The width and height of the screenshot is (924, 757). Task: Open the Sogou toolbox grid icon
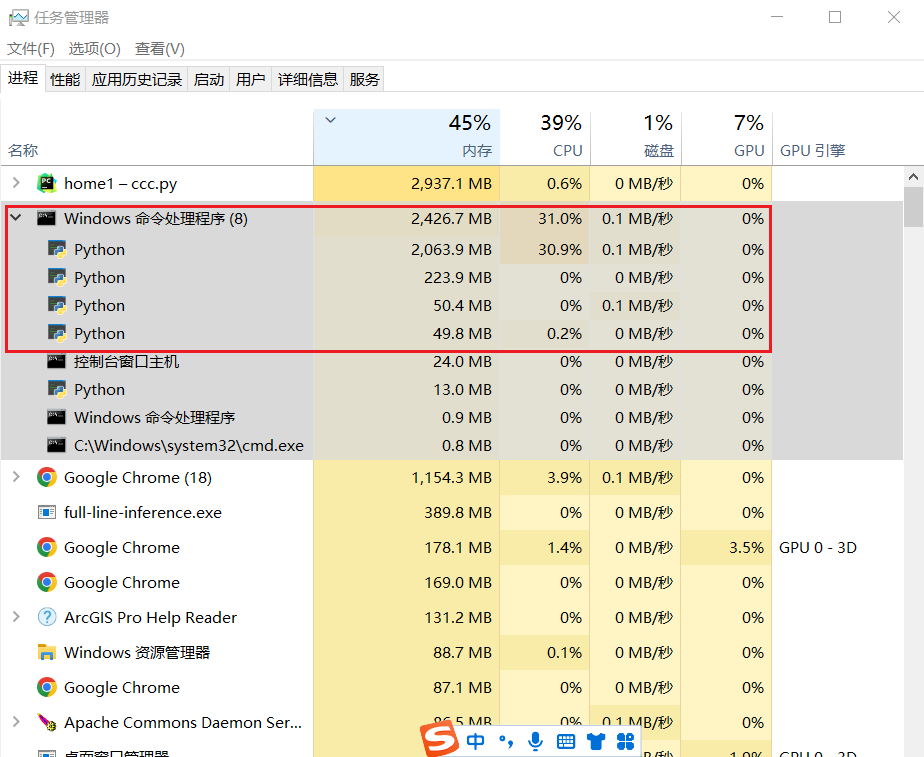(x=625, y=741)
